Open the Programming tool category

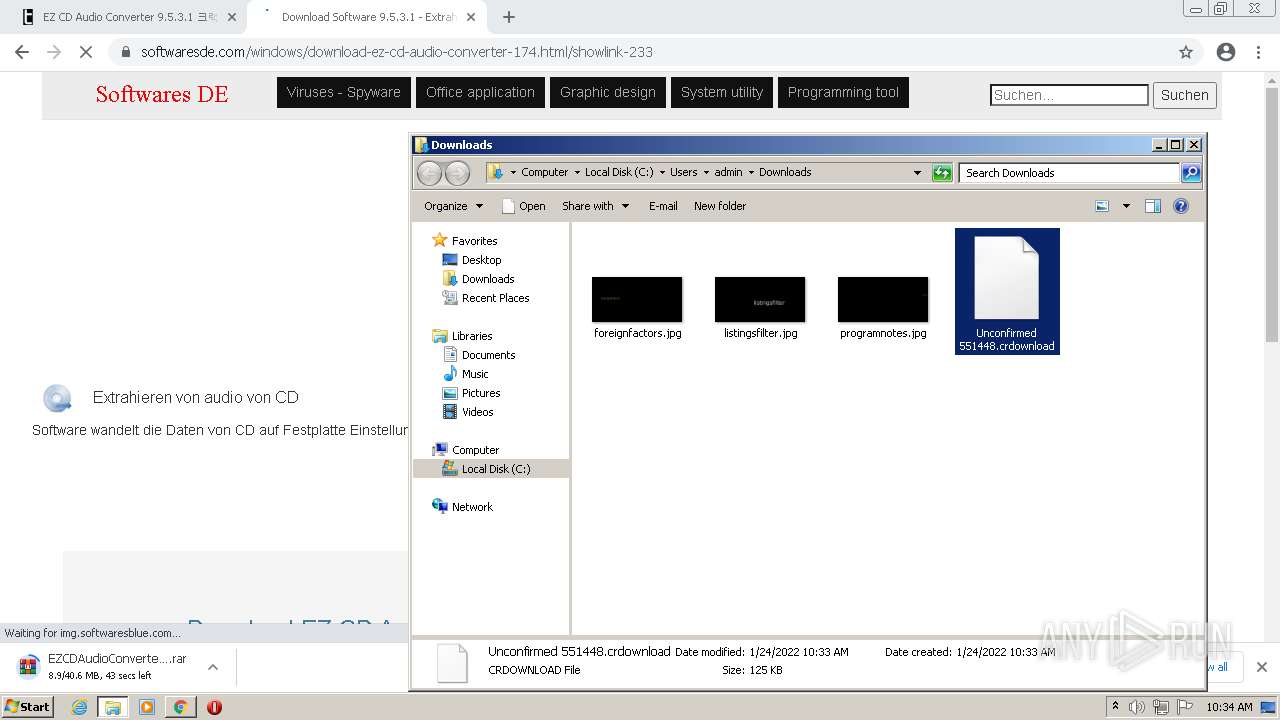tap(843, 92)
